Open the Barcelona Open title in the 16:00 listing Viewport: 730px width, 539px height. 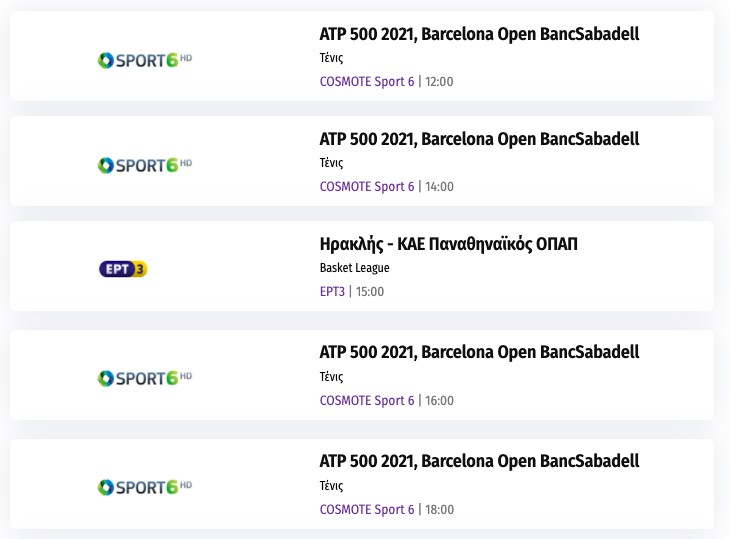[x=479, y=352]
